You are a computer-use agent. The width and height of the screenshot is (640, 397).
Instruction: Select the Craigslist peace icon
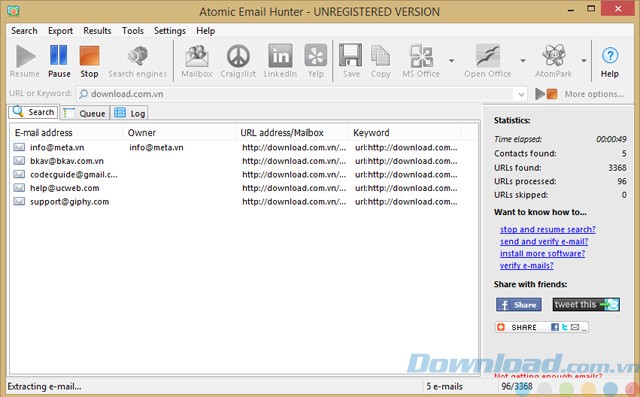(x=238, y=56)
